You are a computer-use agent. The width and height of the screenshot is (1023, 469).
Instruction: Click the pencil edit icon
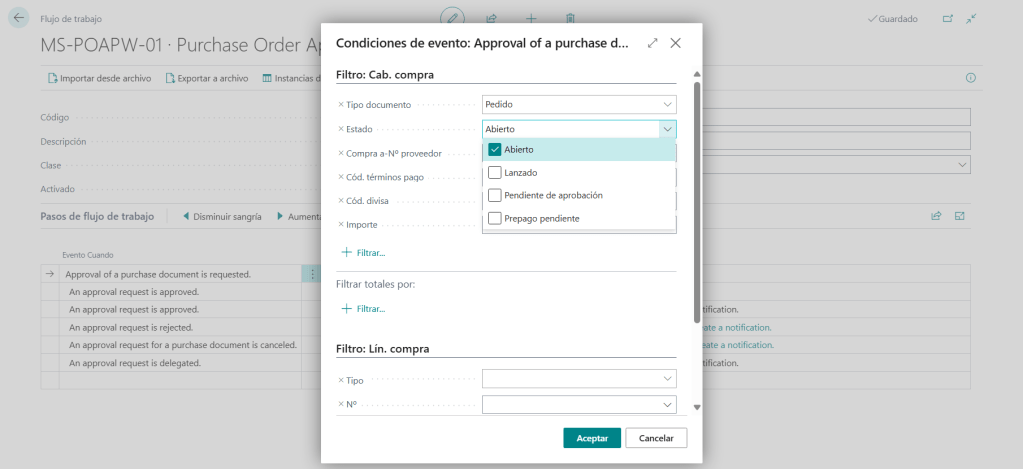(x=453, y=18)
